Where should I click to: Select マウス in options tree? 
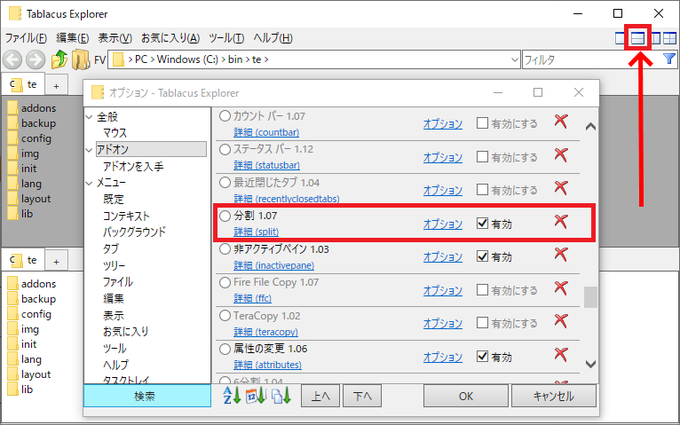point(115,133)
